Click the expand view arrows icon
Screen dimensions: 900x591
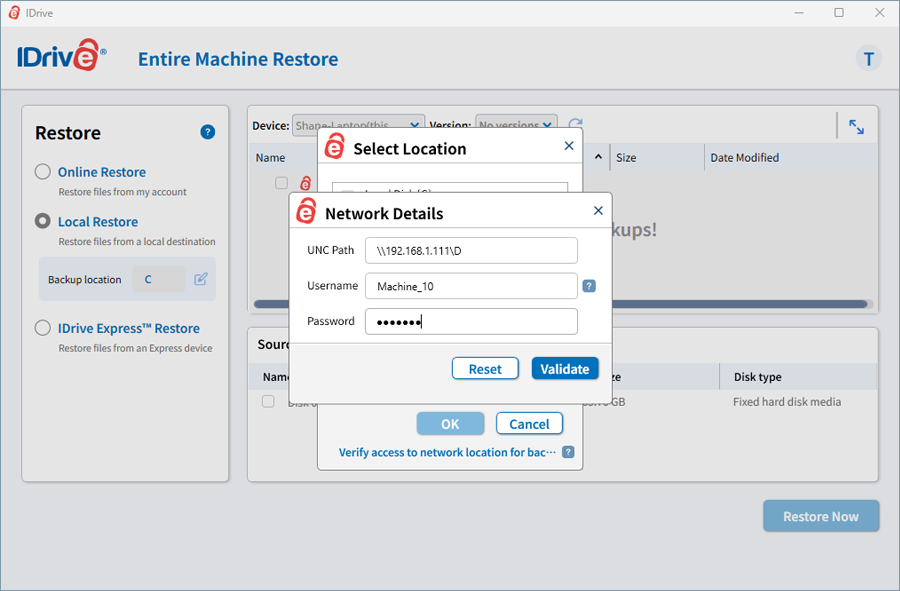856,127
